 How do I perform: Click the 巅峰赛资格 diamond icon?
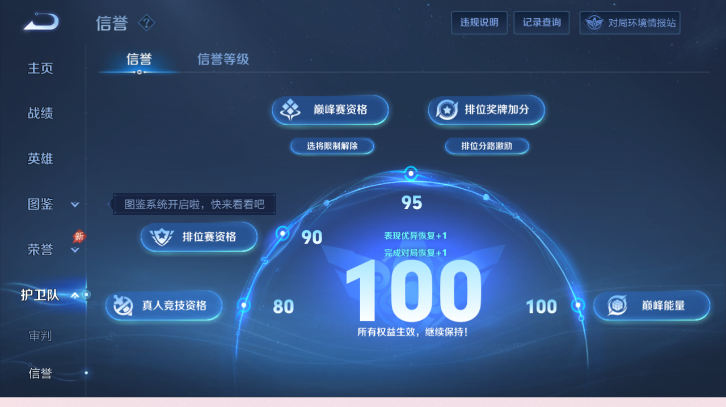click(290, 110)
